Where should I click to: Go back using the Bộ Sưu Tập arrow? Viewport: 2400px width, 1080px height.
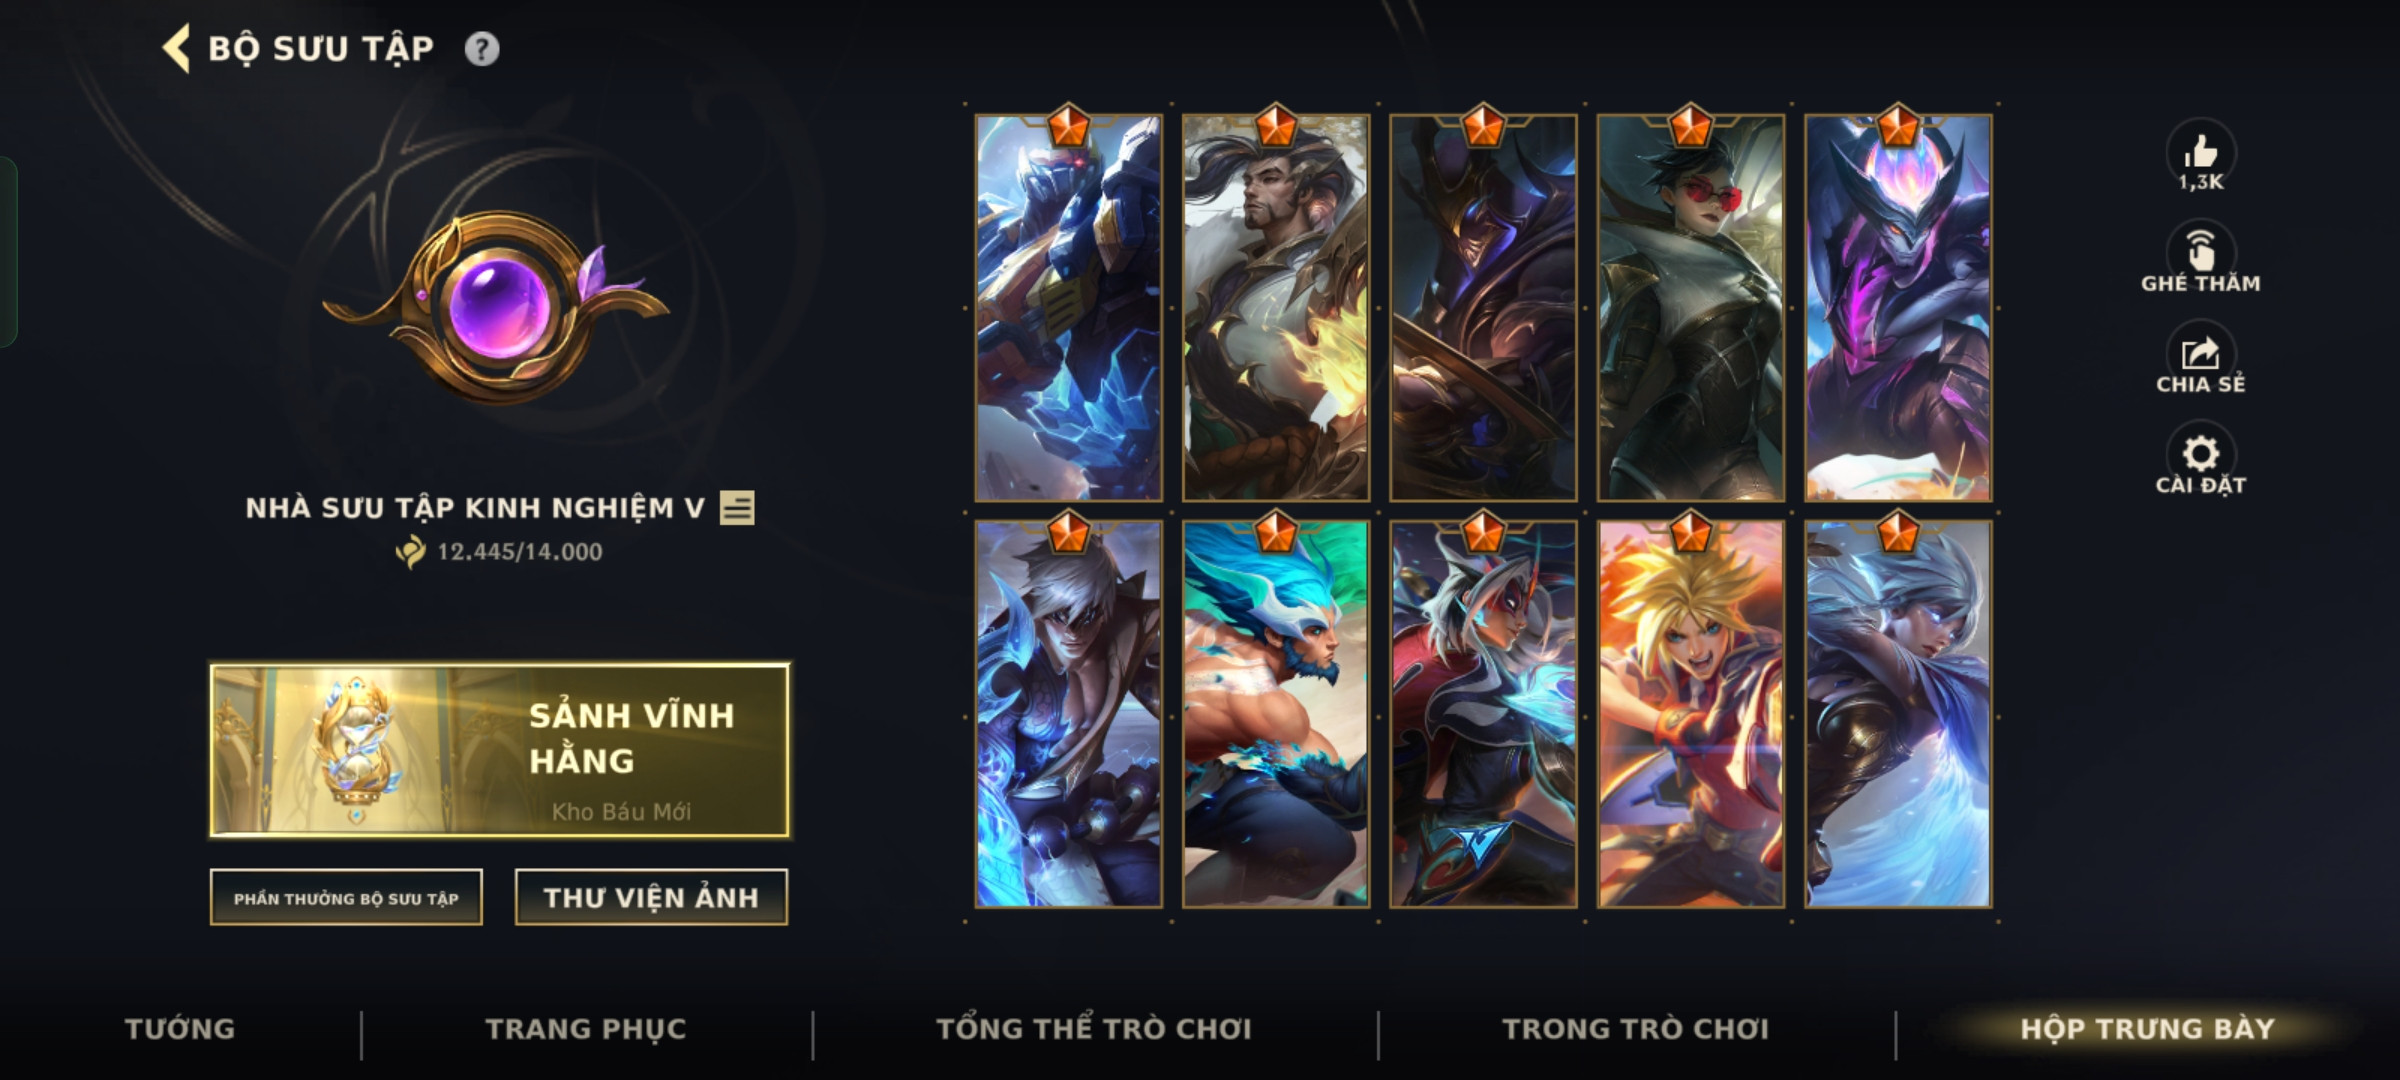(x=177, y=49)
